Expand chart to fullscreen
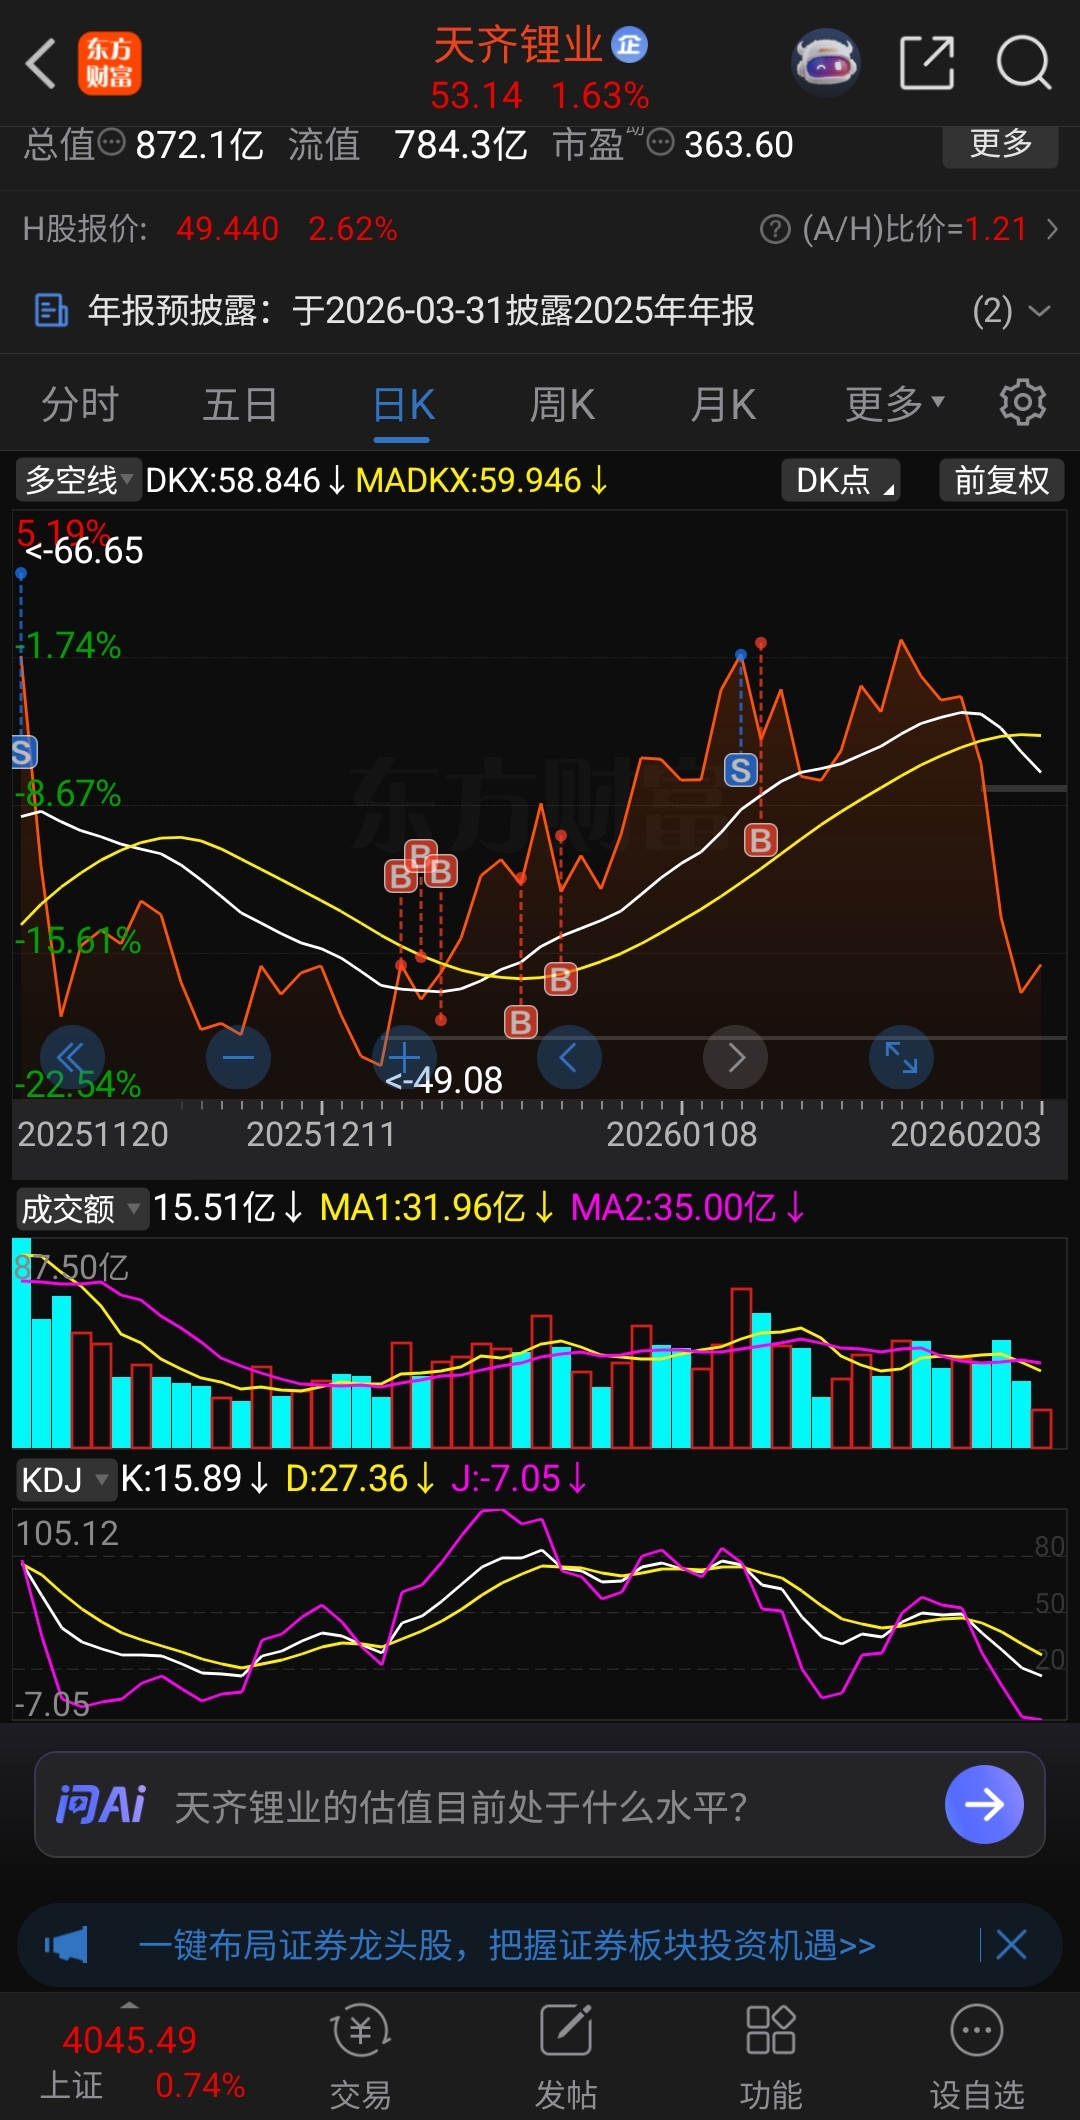The height and width of the screenshot is (2120, 1080). coord(901,1057)
